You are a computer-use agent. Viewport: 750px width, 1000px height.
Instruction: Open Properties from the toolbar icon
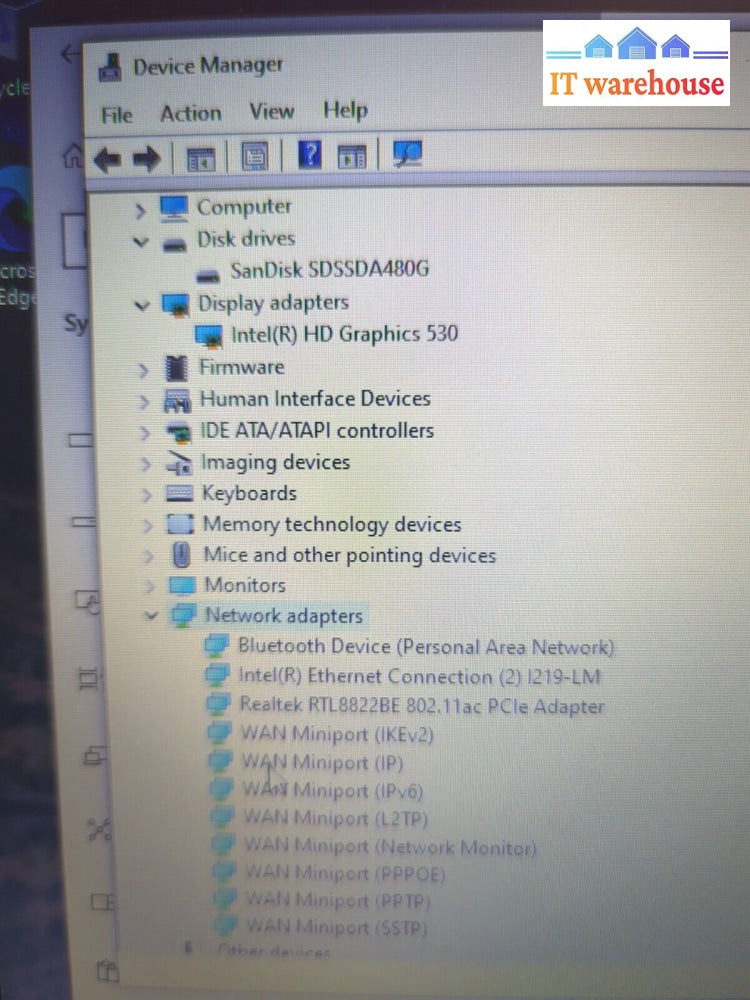(254, 157)
